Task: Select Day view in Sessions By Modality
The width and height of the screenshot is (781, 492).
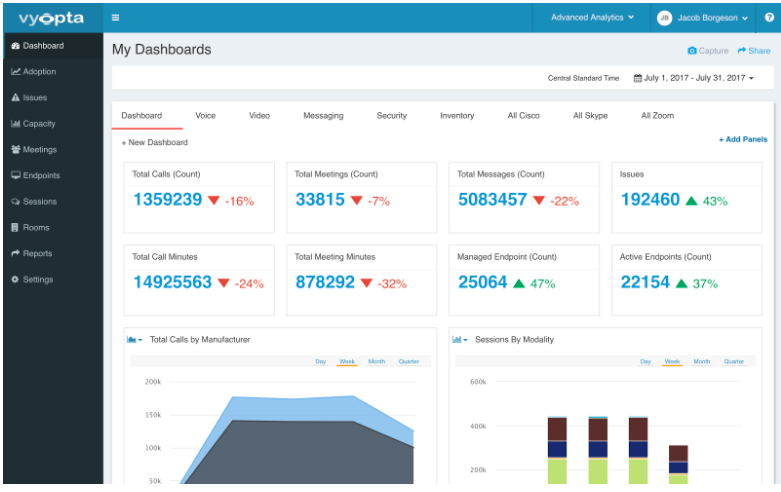Action: (x=646, y=362)
